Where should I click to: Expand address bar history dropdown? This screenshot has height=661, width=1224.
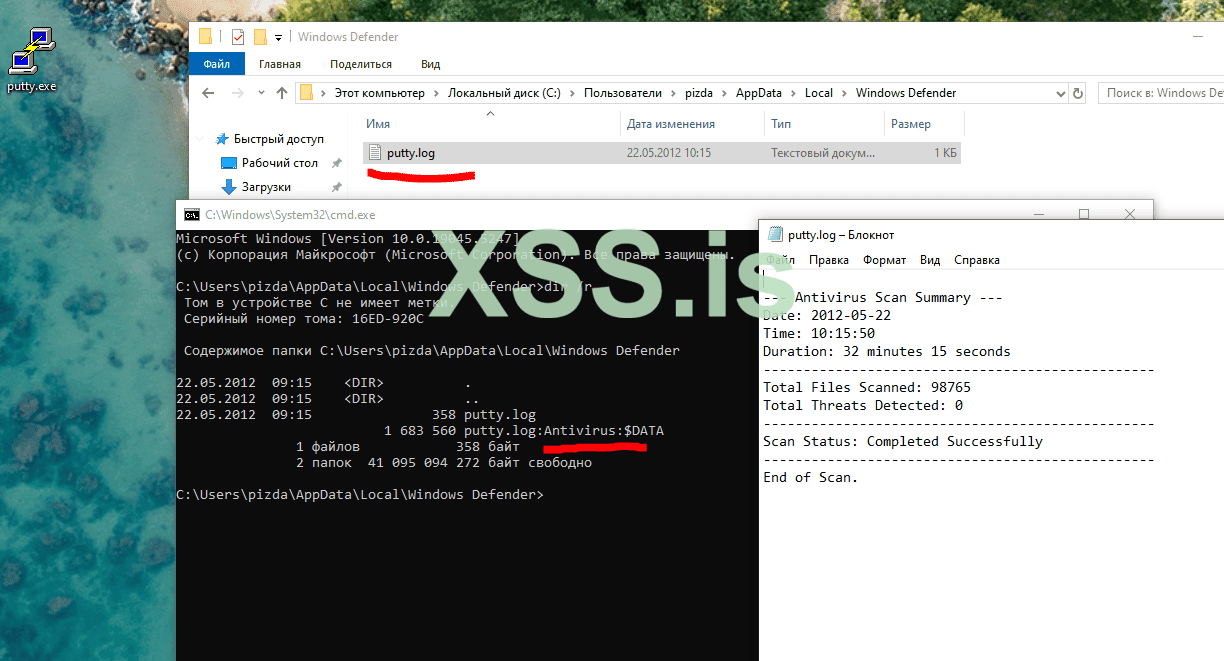pyautogui.click(x=1061, y=93)
